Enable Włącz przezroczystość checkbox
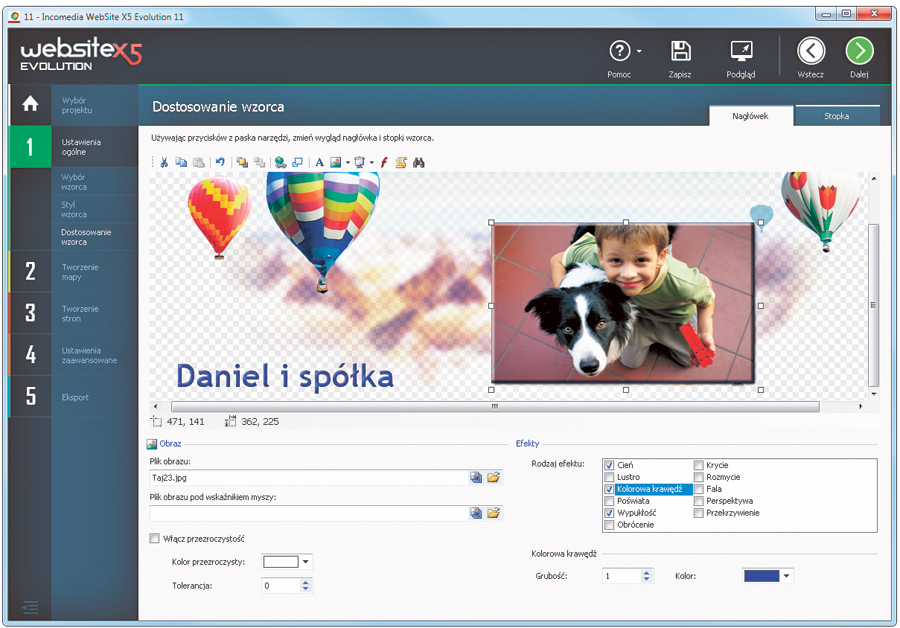 click(154, 539)
